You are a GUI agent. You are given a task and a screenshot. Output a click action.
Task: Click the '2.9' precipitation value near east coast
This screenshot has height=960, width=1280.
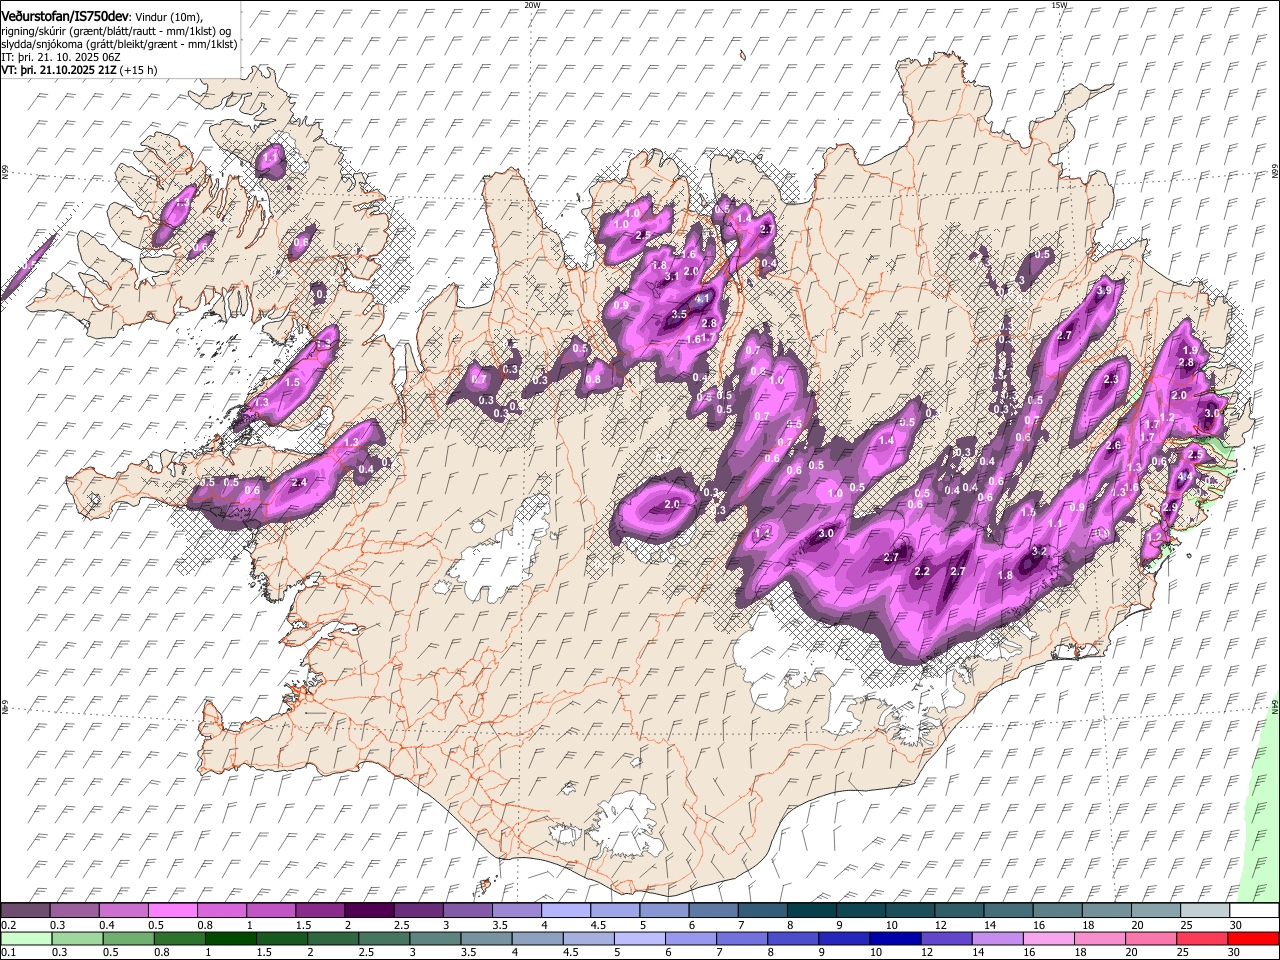[x=1170, y=508]
